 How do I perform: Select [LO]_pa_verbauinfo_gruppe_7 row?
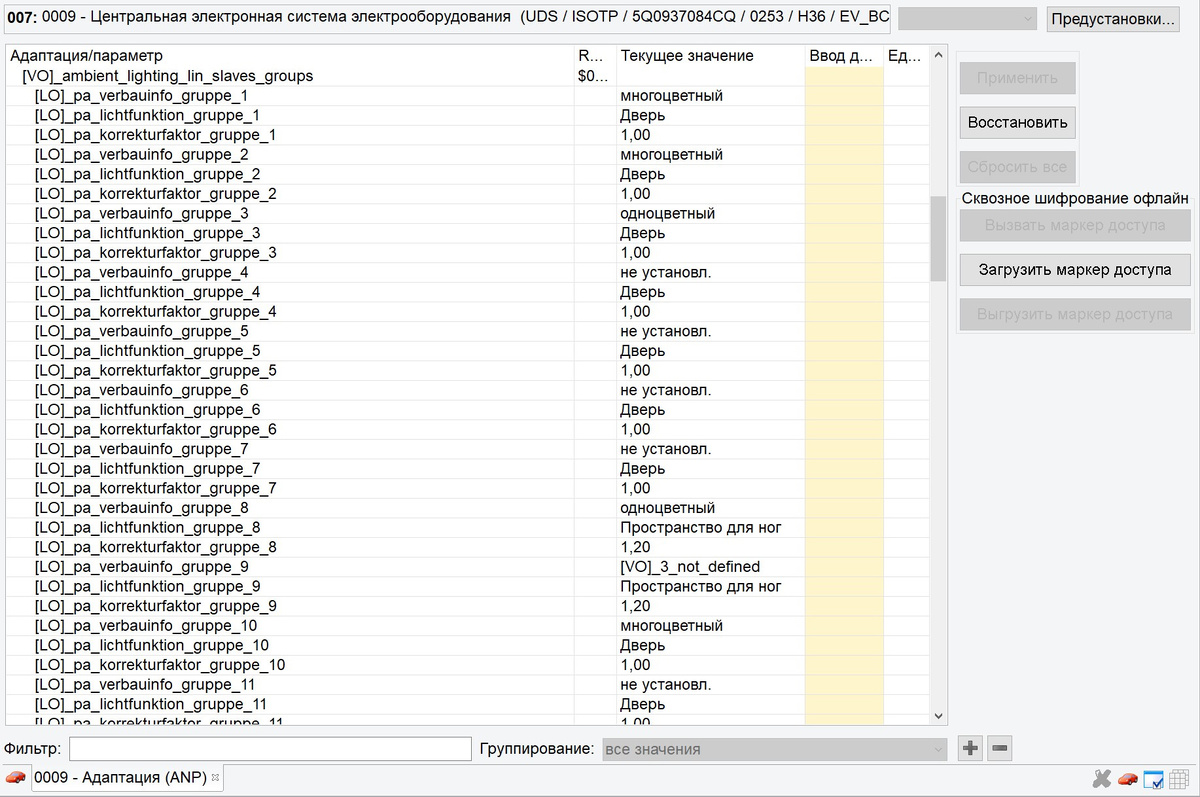coord(467,449)
